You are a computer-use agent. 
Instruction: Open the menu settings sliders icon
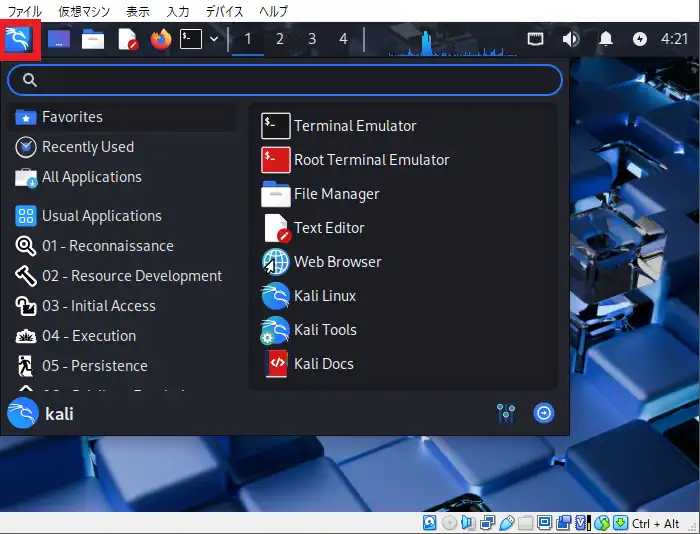[506, 413]
